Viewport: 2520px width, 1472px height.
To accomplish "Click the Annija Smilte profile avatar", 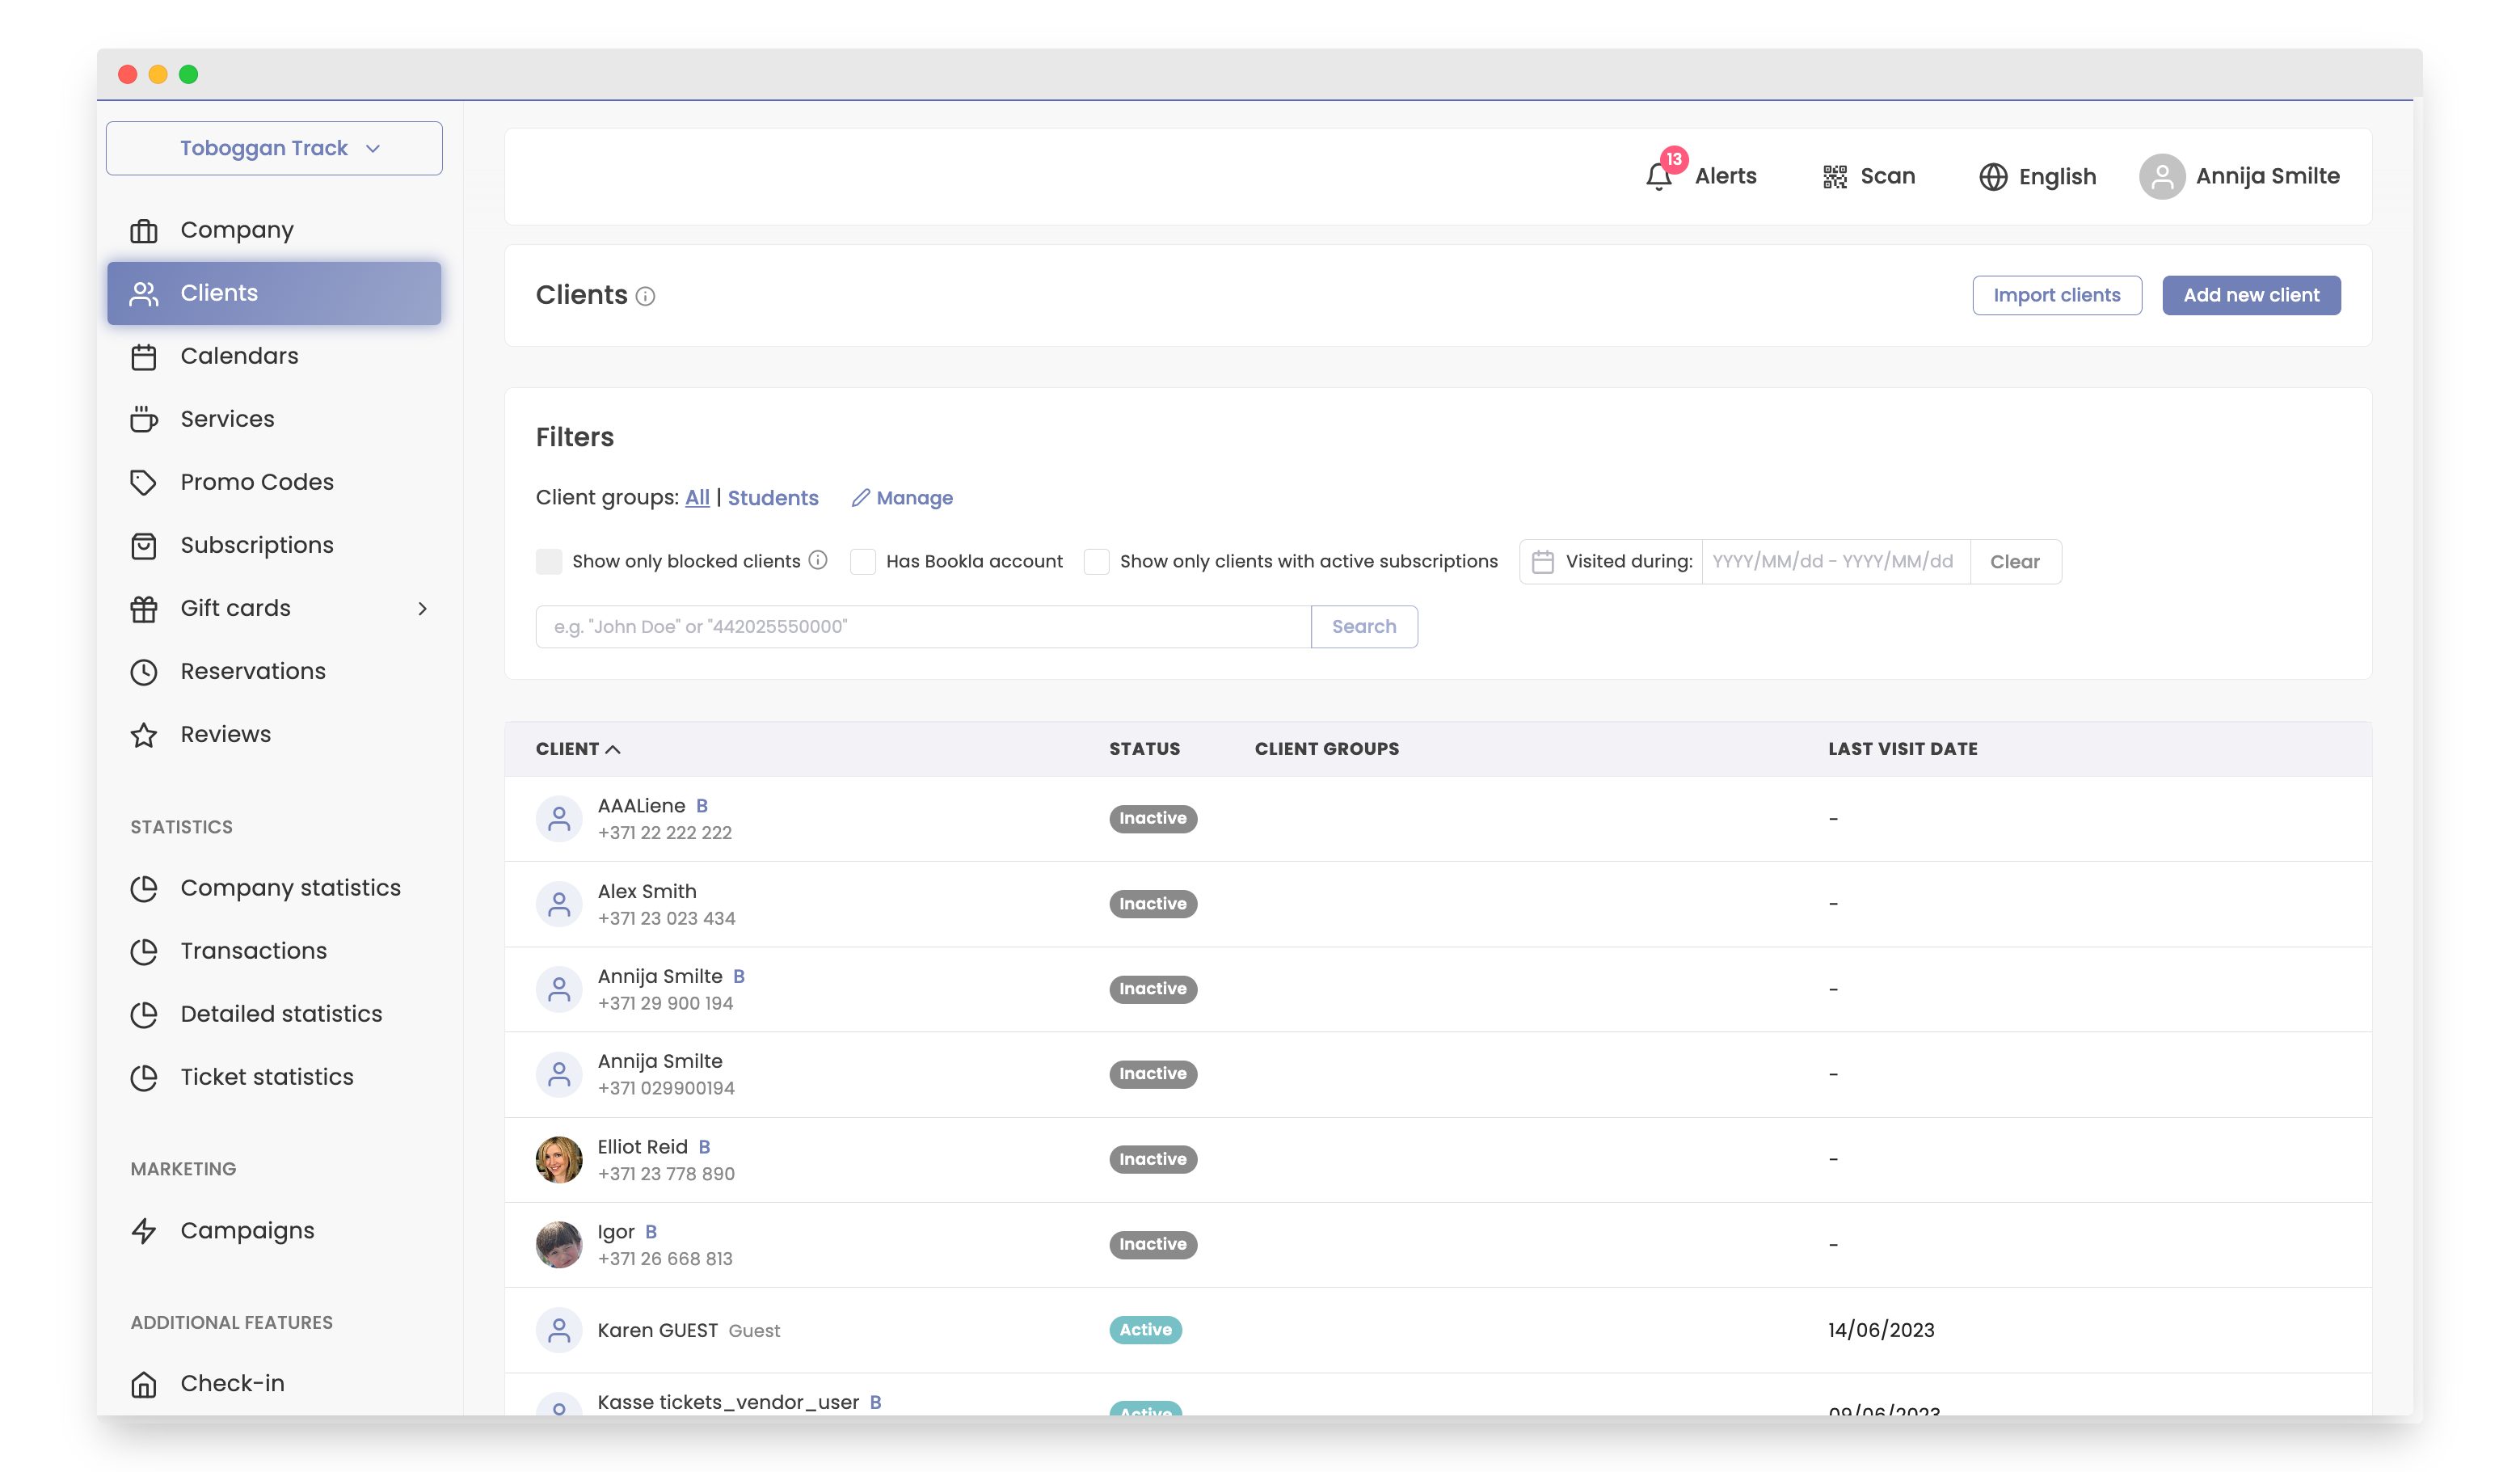I will click(2161, 177).
